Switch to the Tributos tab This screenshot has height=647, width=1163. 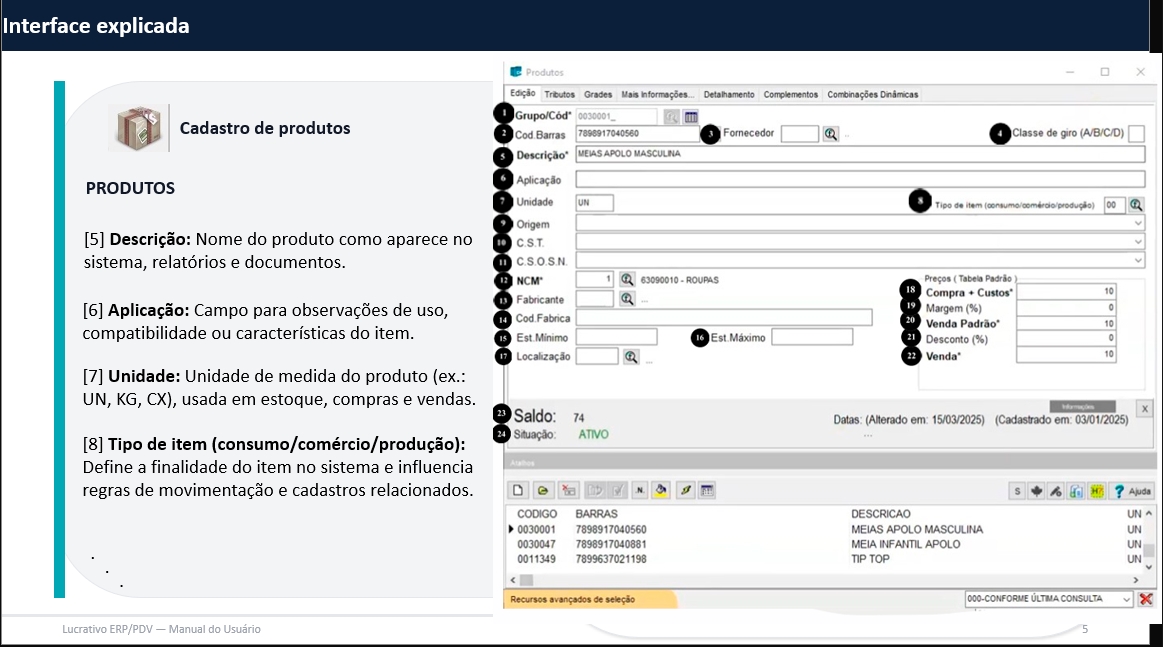click(560, 95)
